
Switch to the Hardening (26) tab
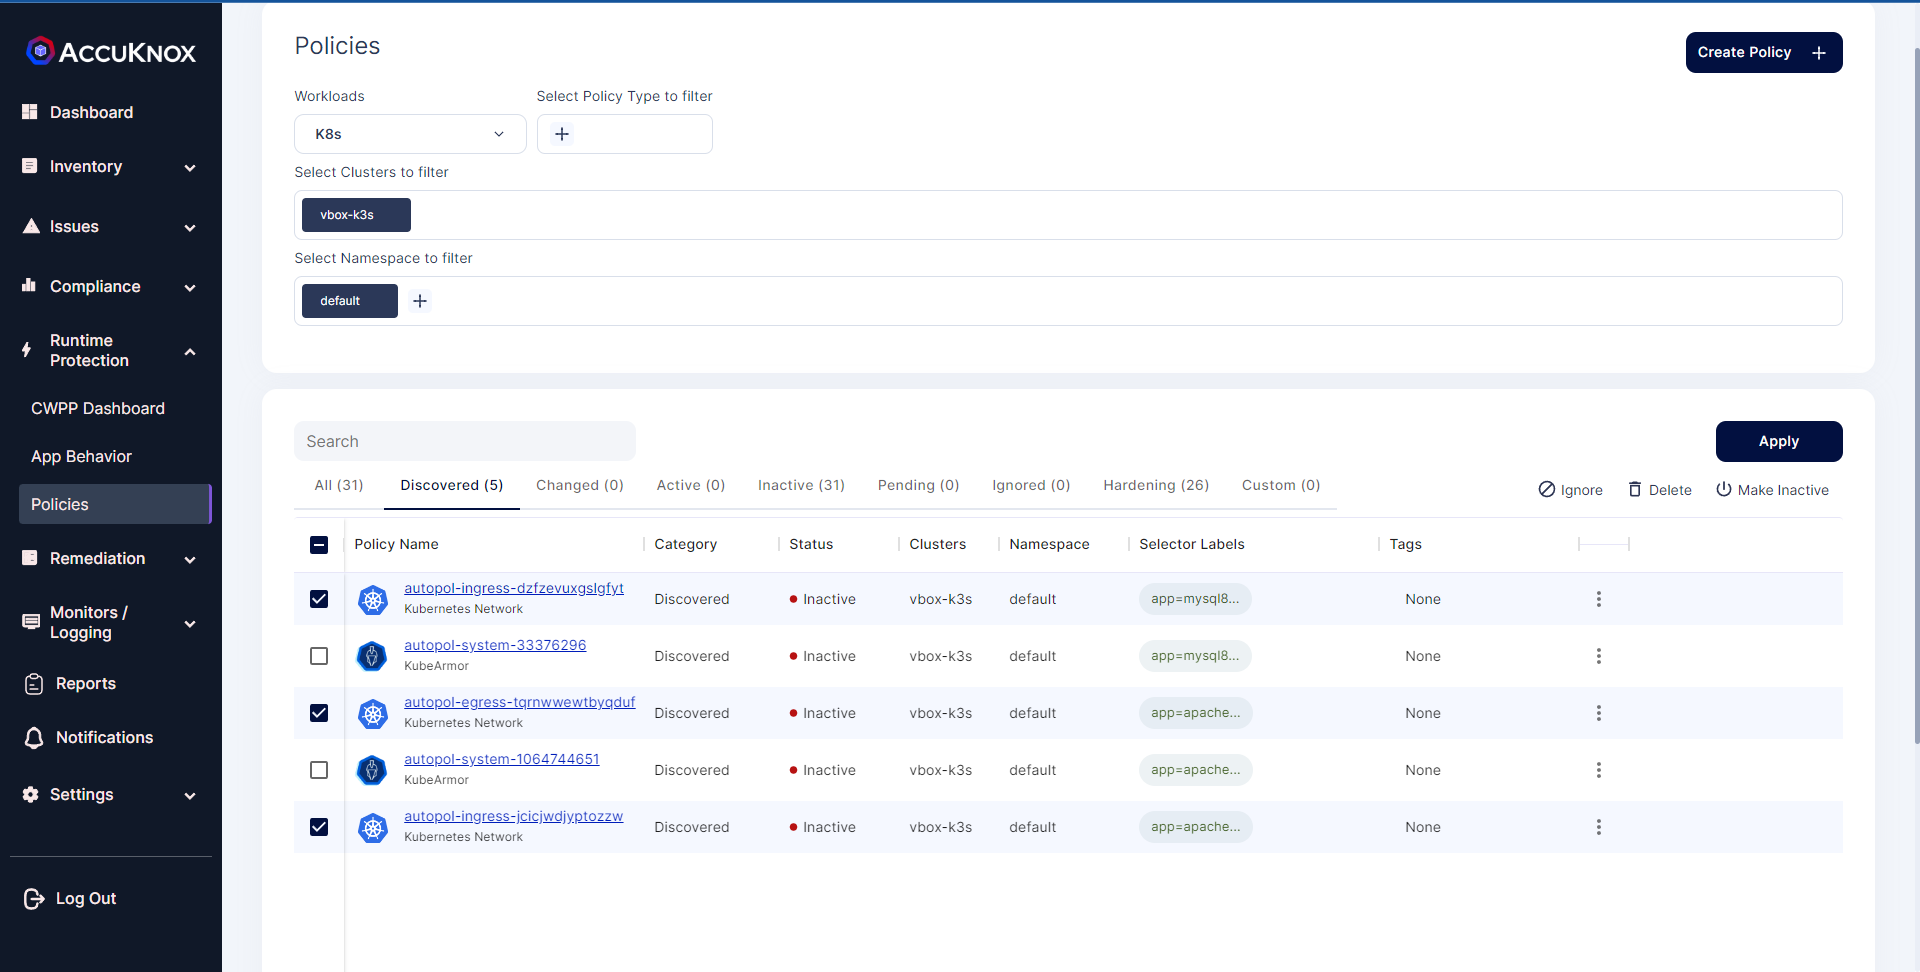coord(1156,485)
